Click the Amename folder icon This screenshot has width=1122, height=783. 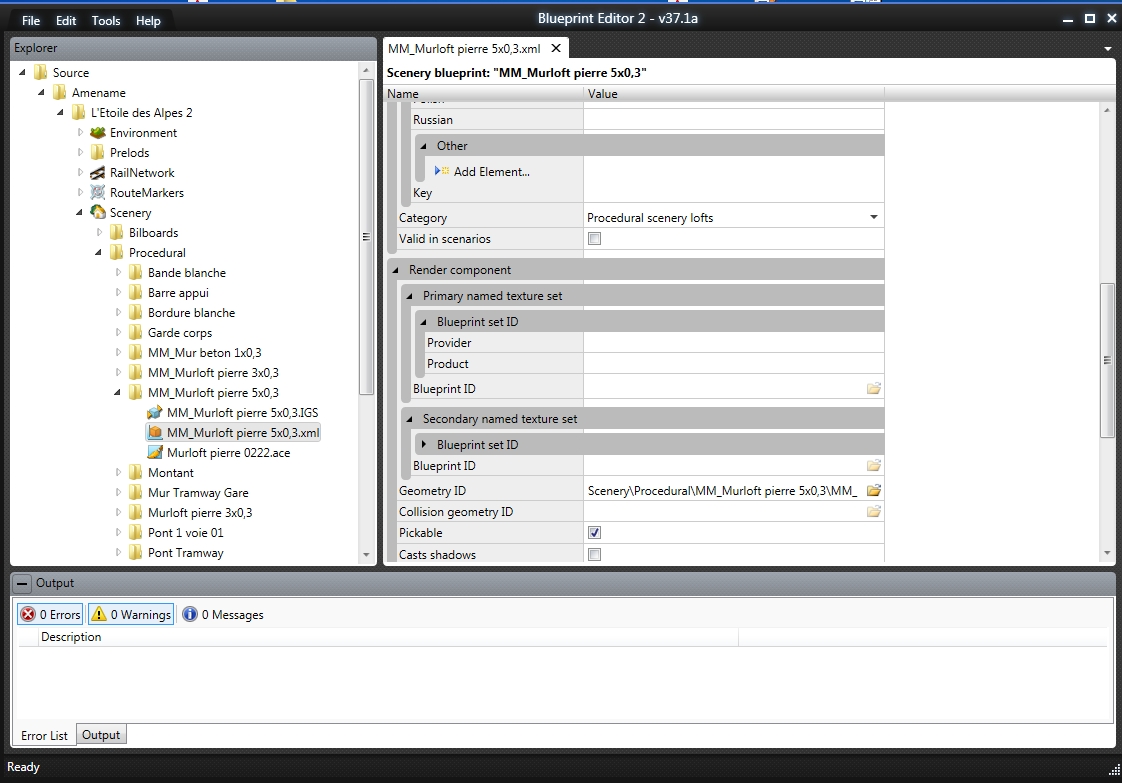point(60,92)
